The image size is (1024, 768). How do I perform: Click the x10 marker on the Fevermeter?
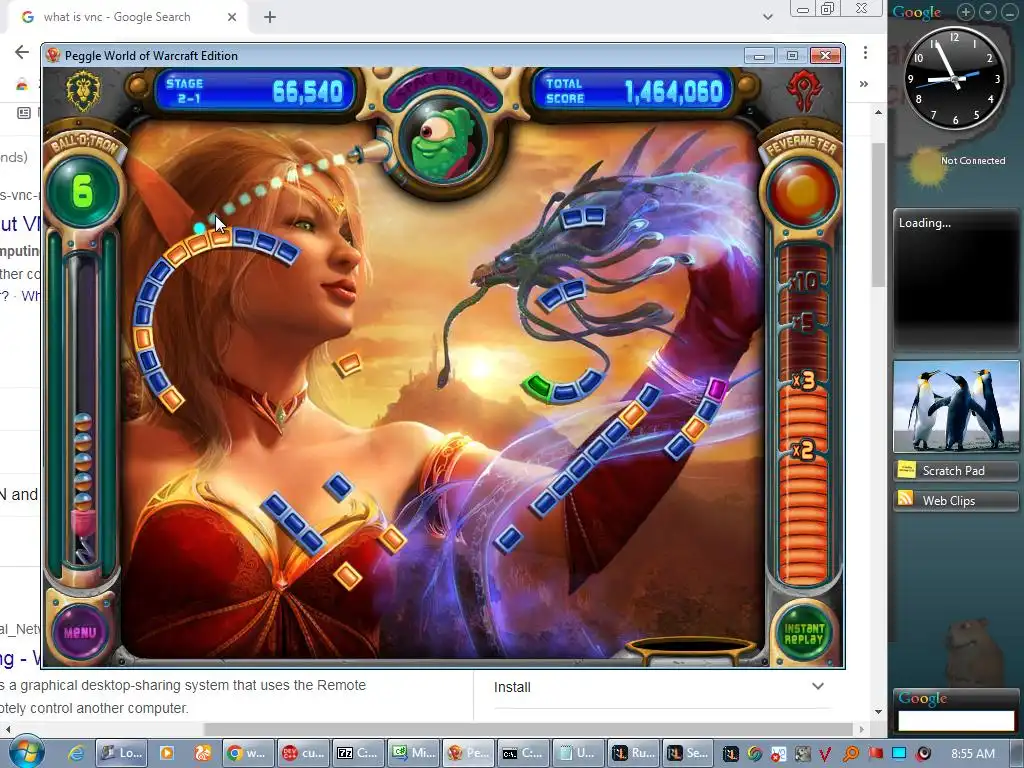(804, 282)
